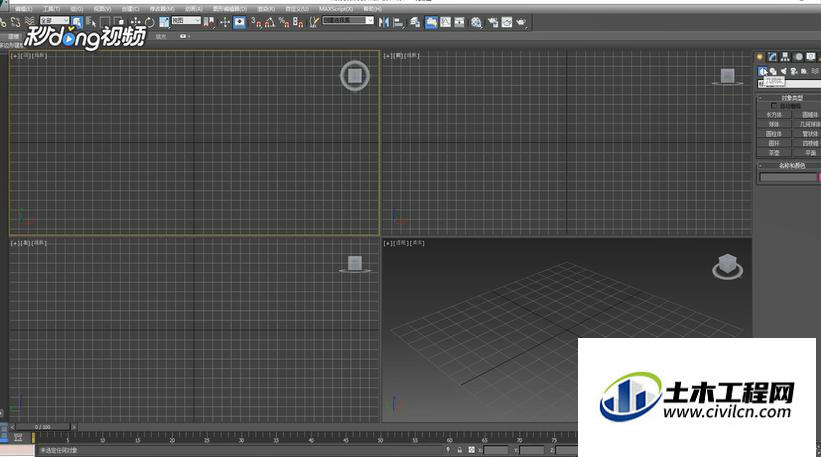
Task: Click the pink object color swatch
Action: point(819,177)
